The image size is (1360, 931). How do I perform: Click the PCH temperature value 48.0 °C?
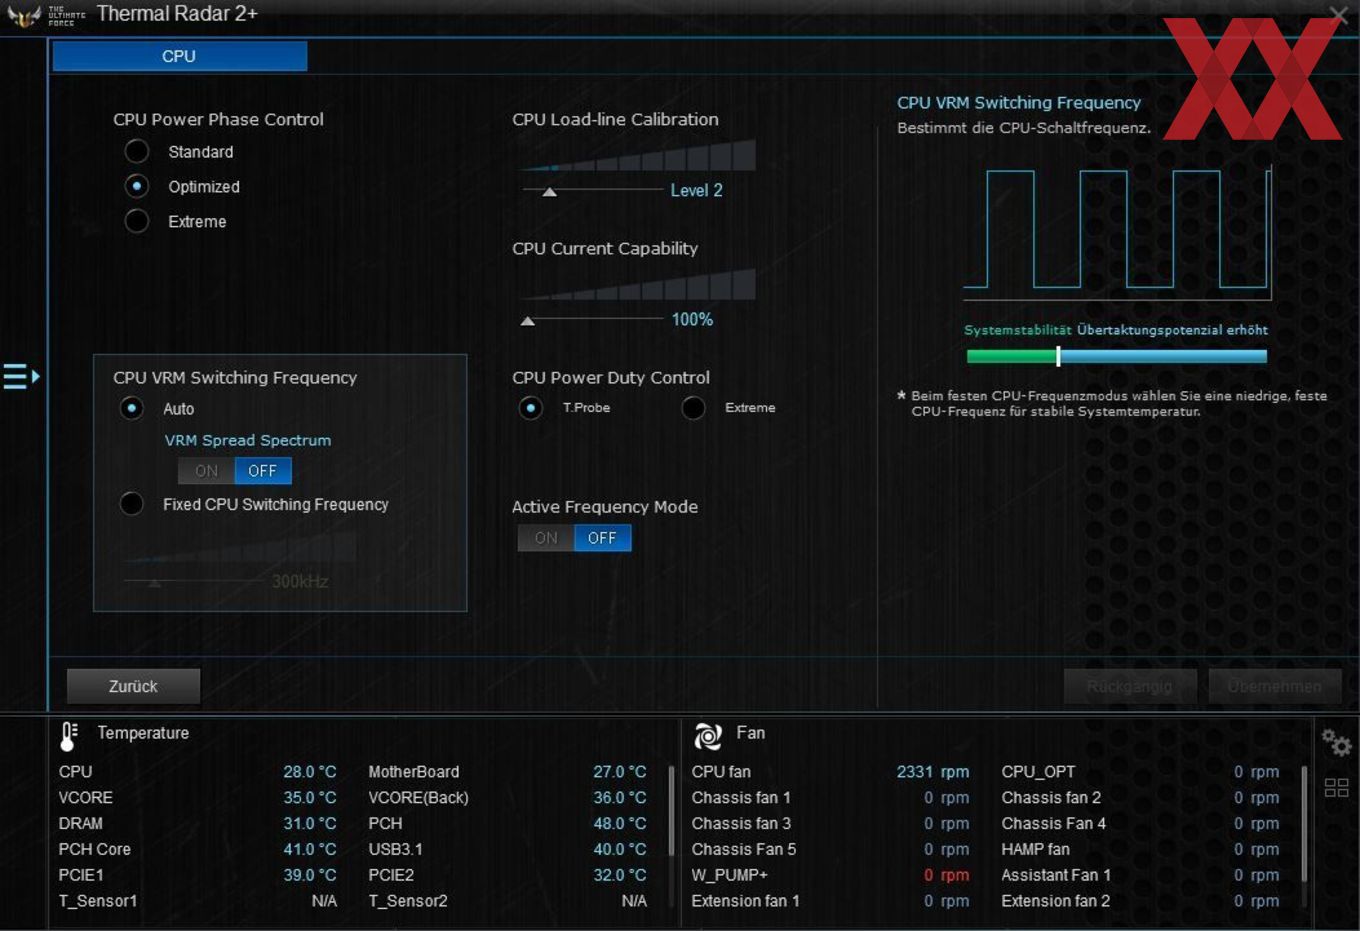620,824
